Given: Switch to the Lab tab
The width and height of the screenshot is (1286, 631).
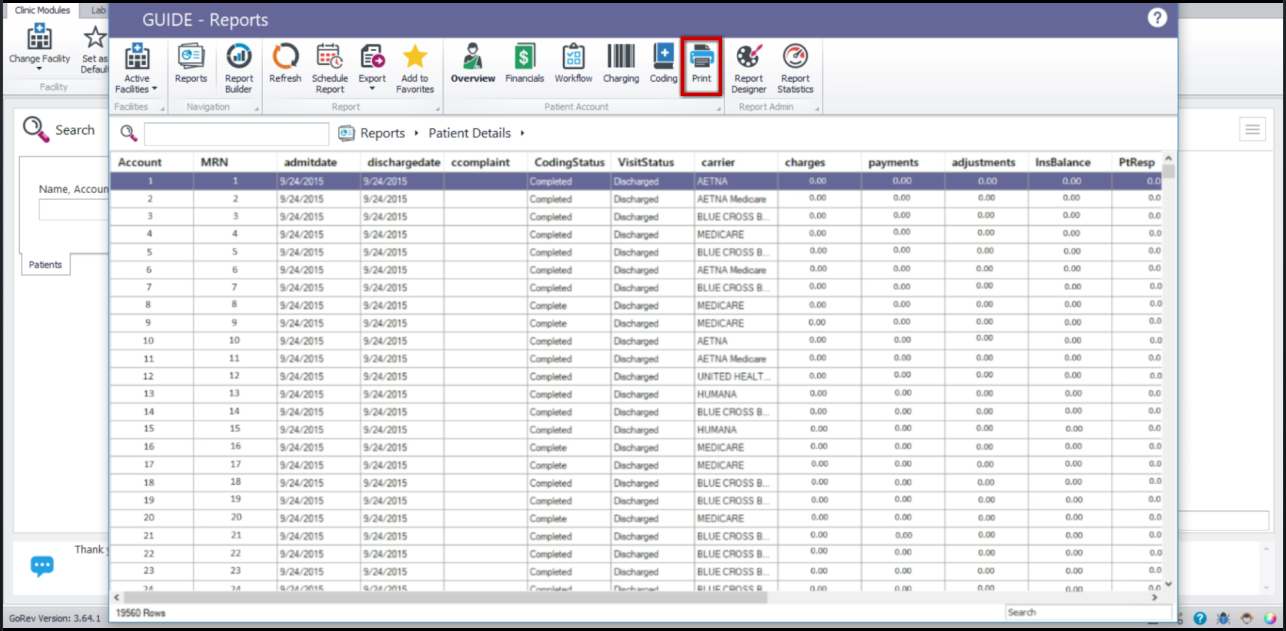Looking at the screenshot, I should pos(99,9).
